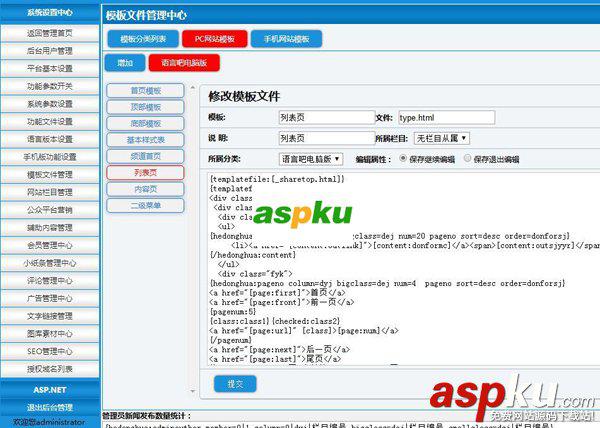Open 广告管理中心 in the sidebar

click(x=50, y=298)
